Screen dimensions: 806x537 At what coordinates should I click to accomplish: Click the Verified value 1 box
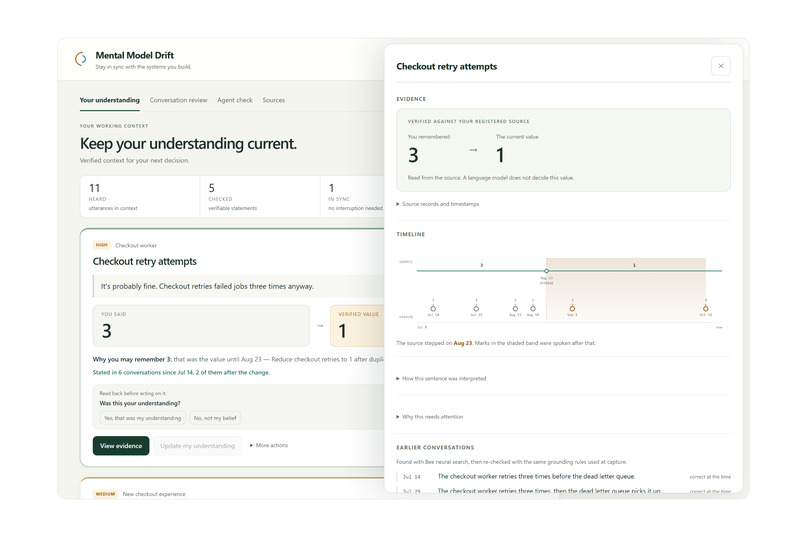[x=357, y=326]
